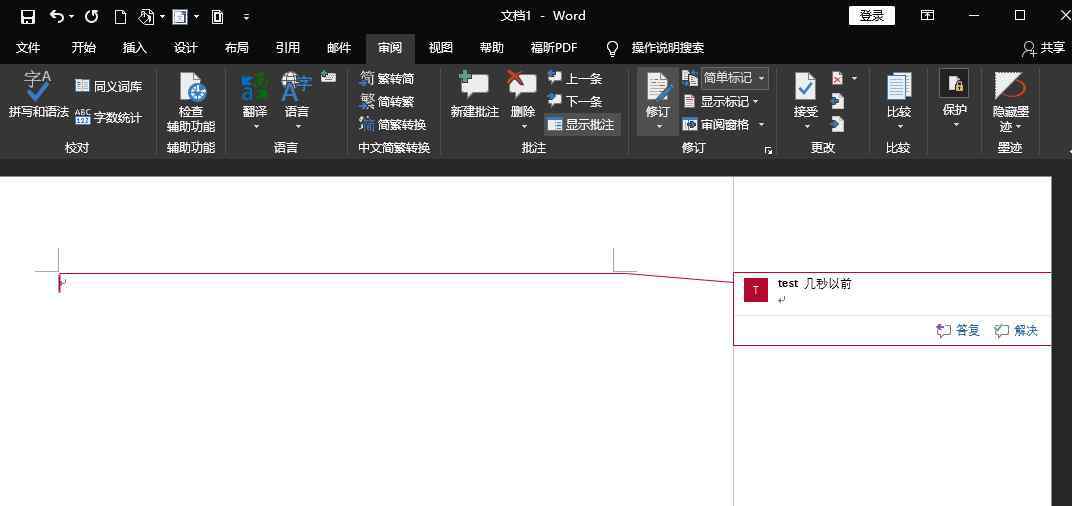Go to previous comment 上一条
This screenshot has width=1072, height=506.
tap(575, 79)
